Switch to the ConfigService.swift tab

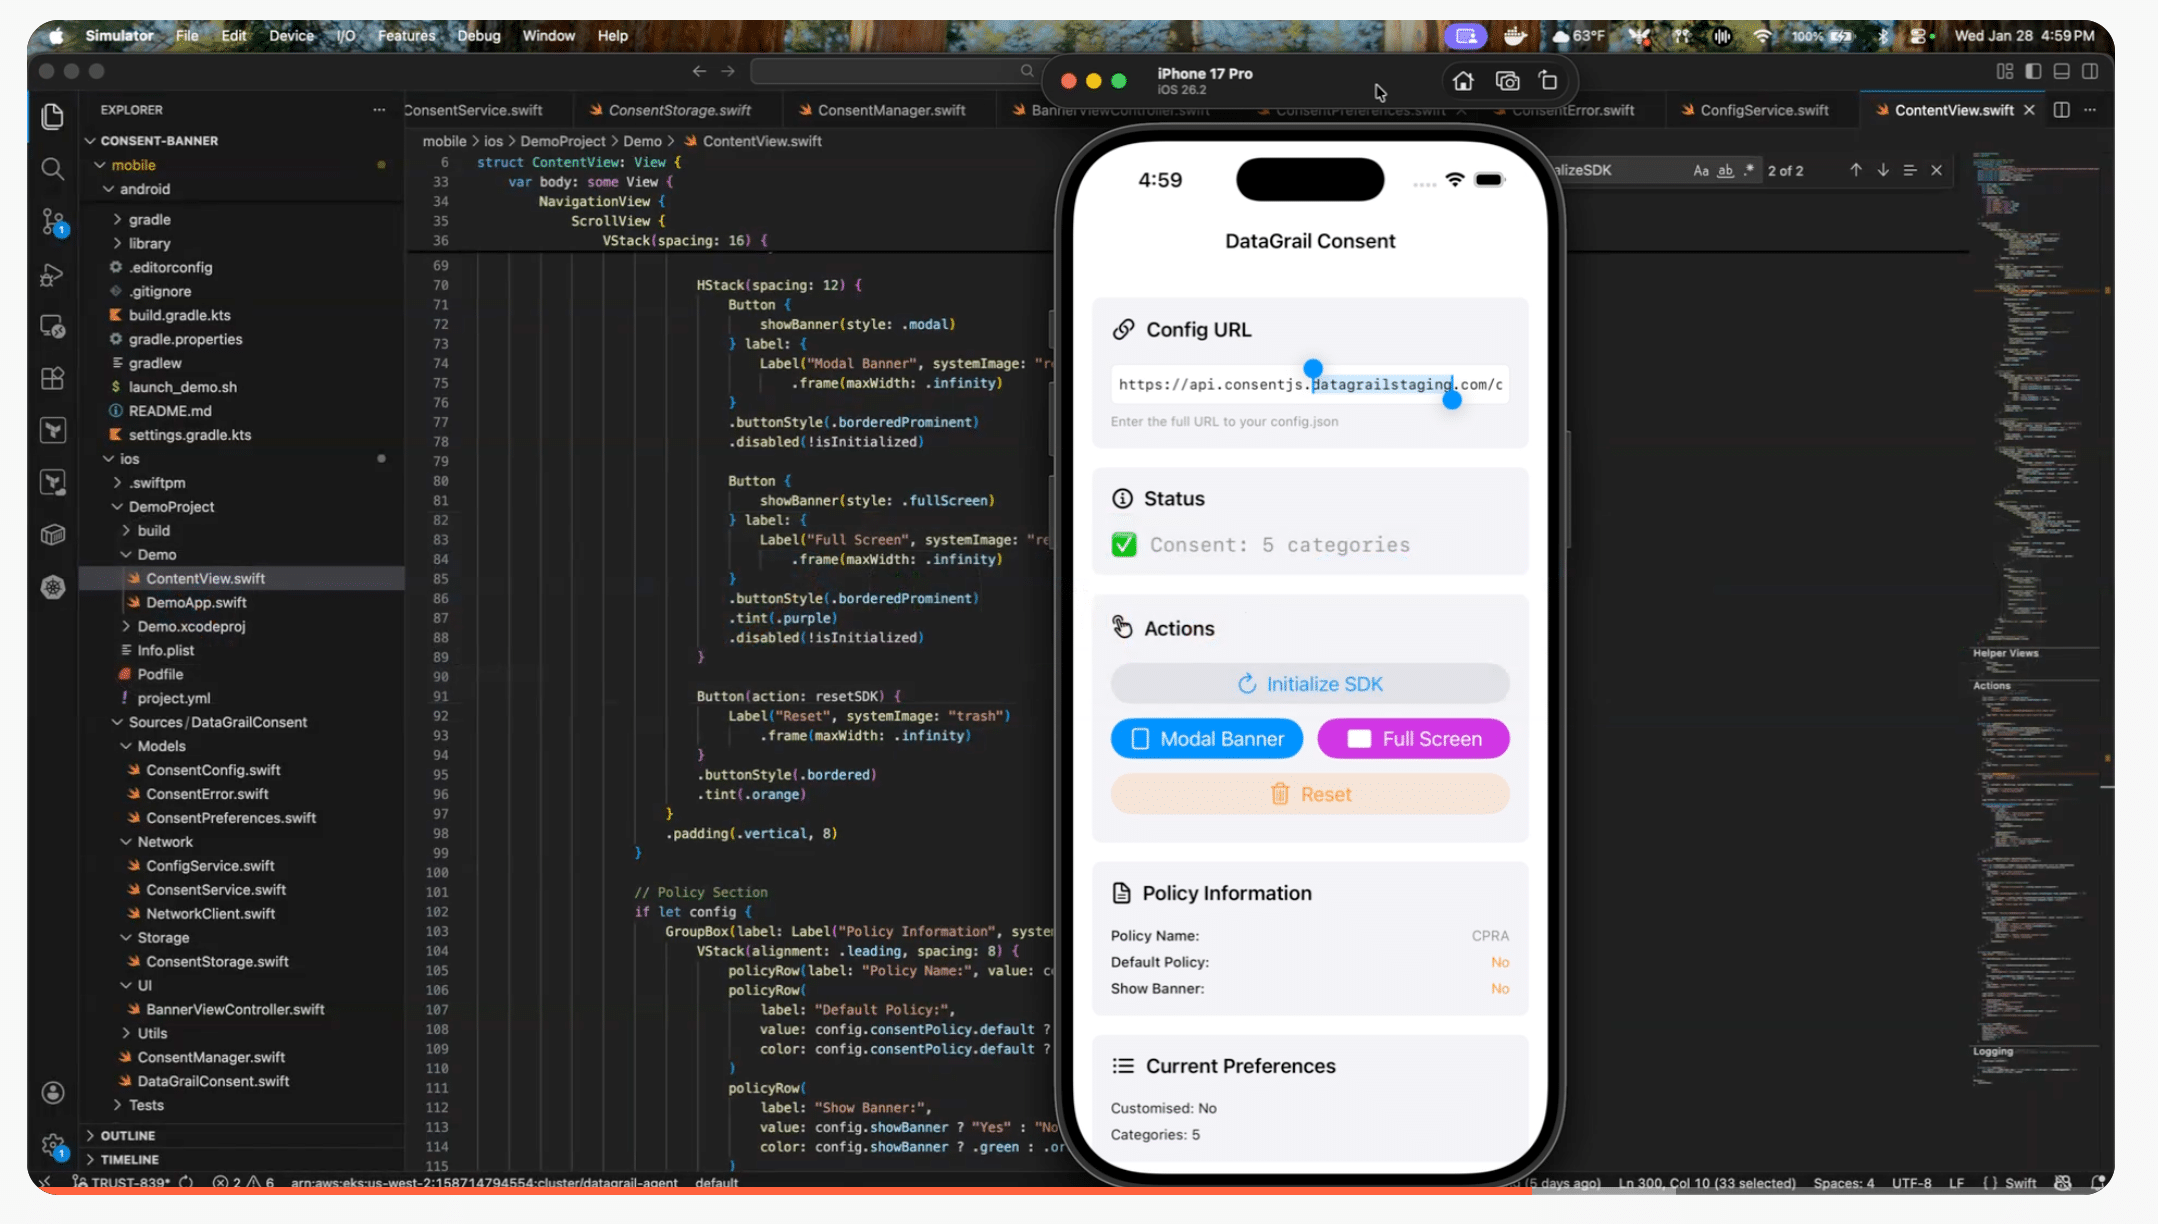(1763, 110)
